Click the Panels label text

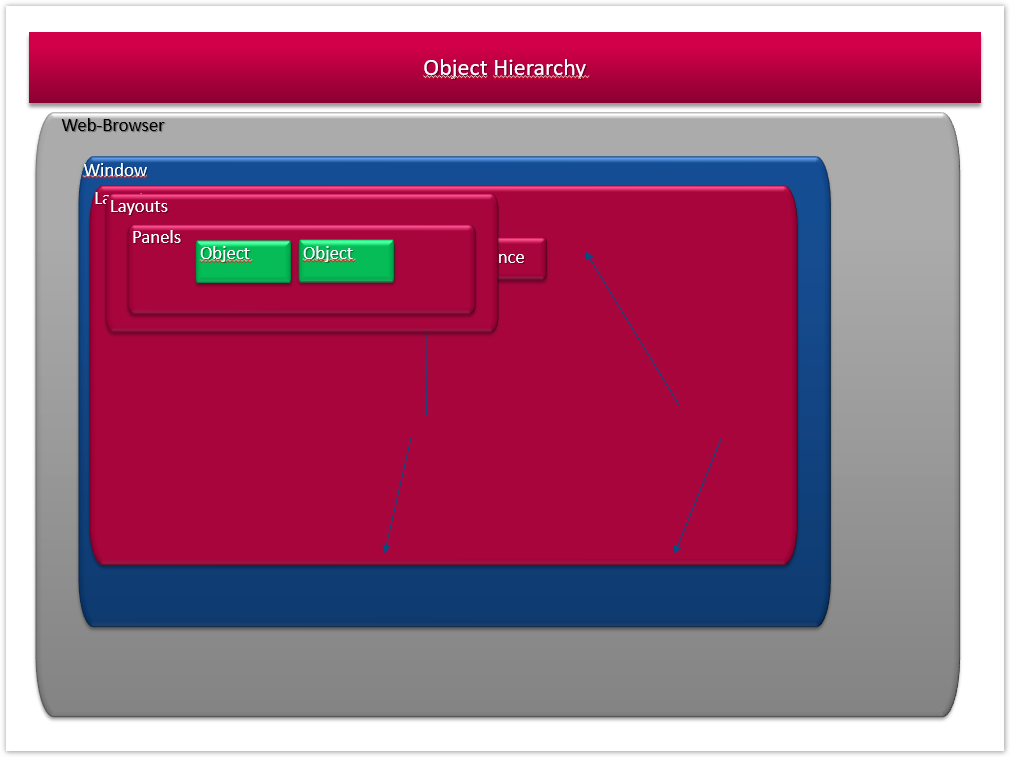pos(157,237)
